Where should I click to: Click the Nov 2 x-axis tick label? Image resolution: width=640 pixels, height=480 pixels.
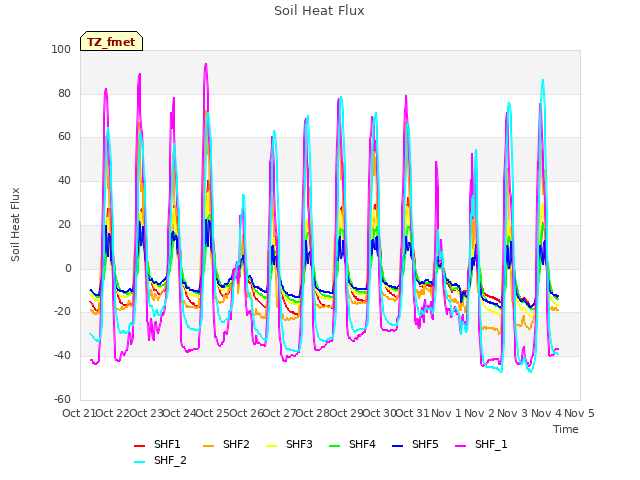[479, 413]
